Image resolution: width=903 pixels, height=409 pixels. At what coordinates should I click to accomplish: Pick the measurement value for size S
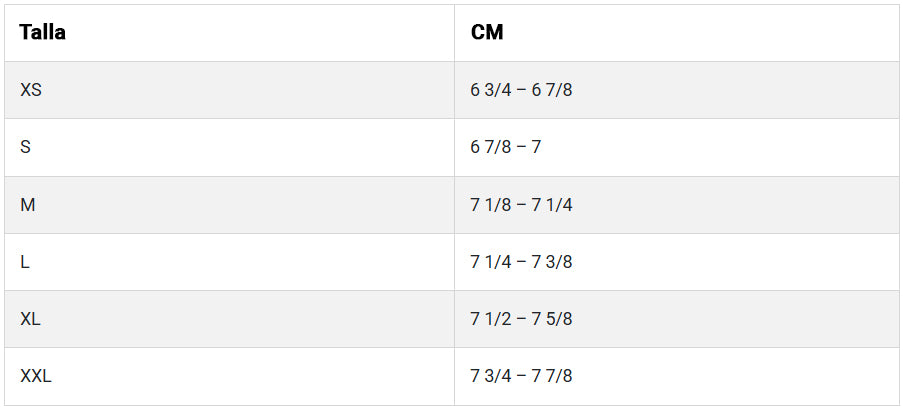[x=506, y=147]
